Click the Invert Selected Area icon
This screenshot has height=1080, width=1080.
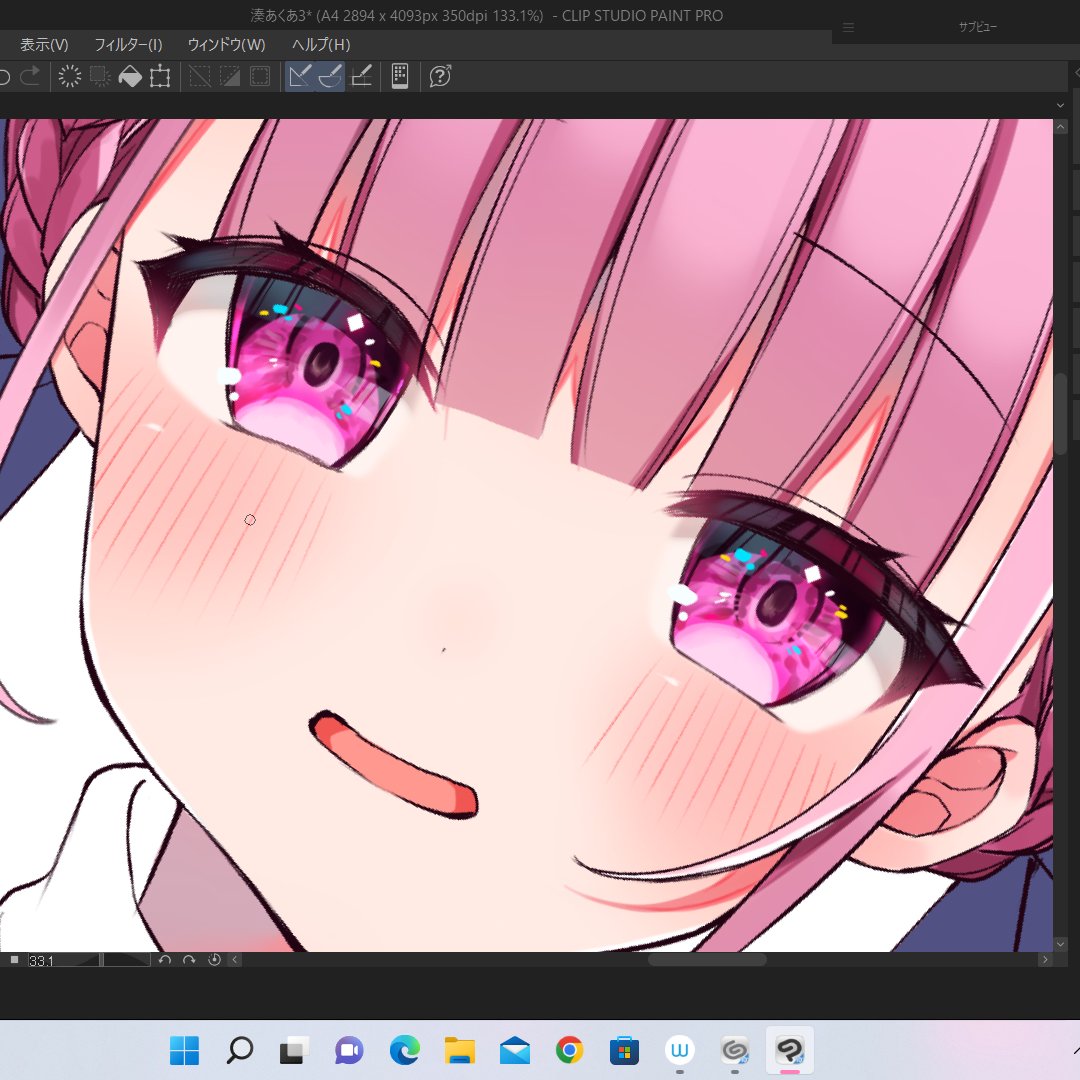pyautogui.click(x=229, y=76)
